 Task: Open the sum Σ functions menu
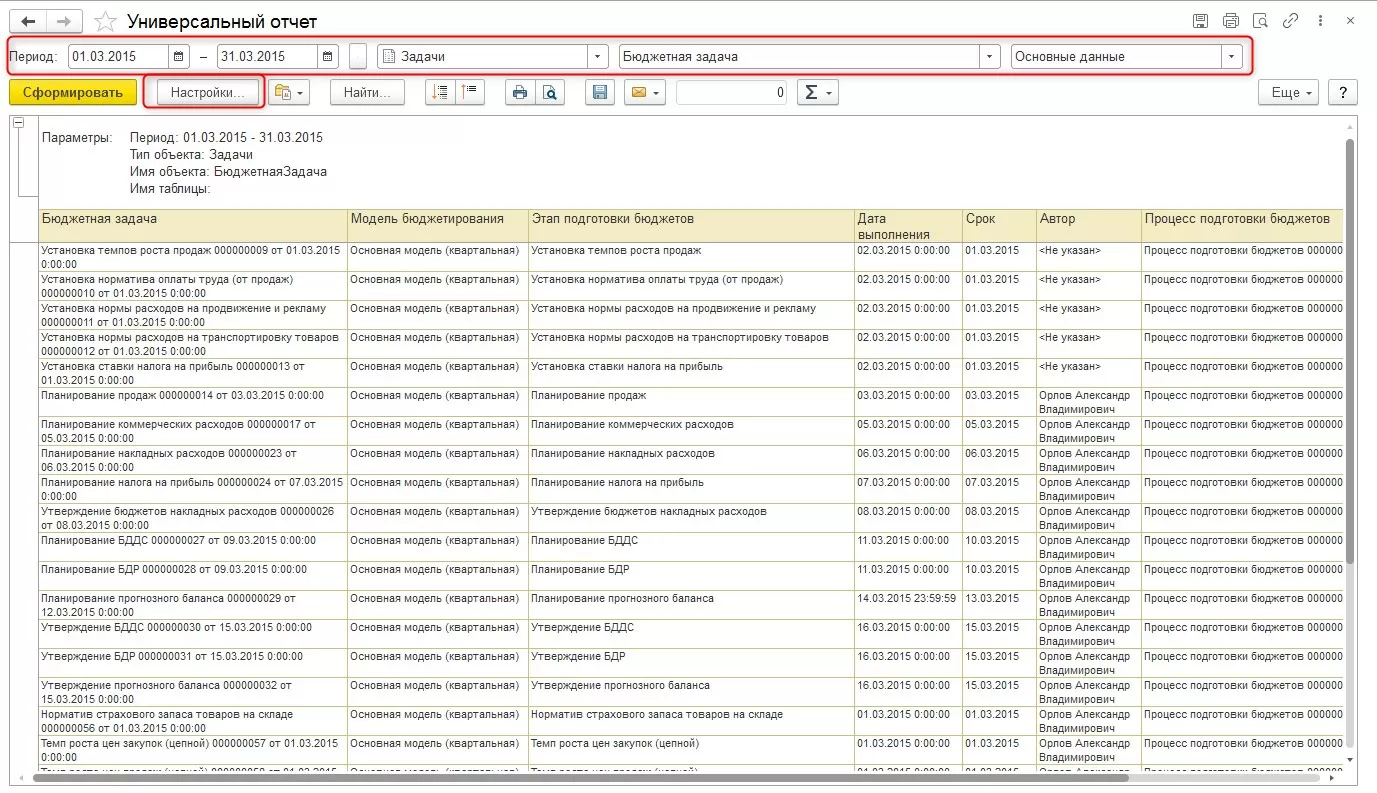817,93
